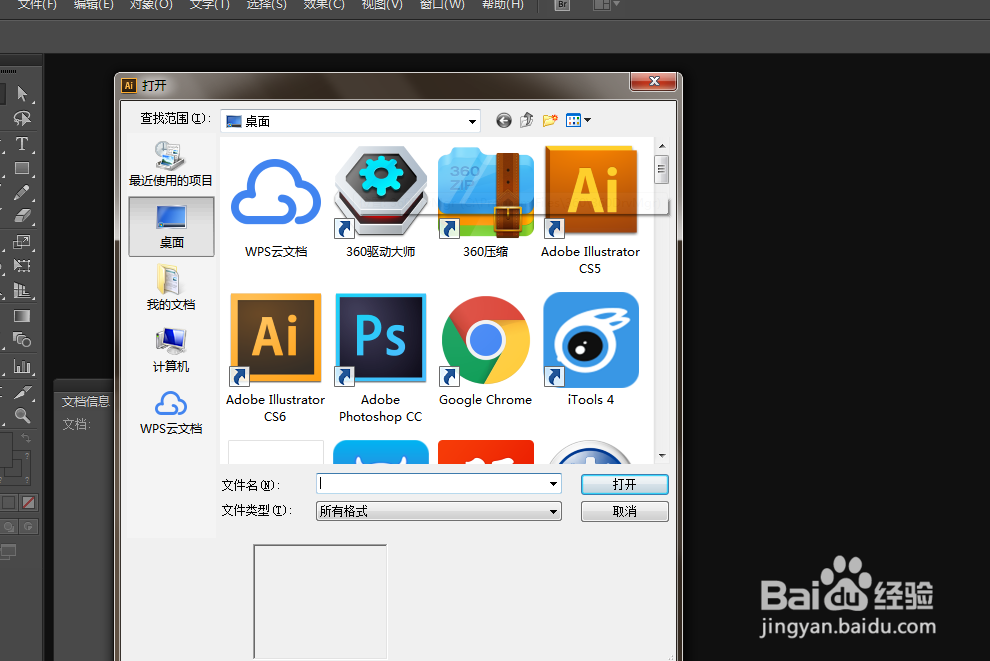Set None fill swatch
Screen dimensions: 990x661
28,503
